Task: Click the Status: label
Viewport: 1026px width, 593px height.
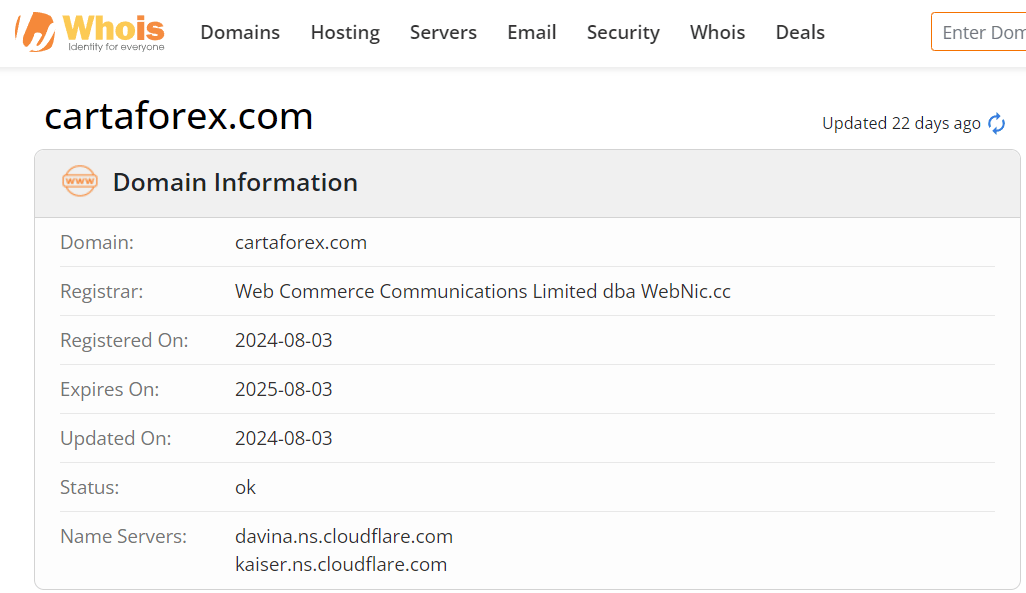Action: click(90, 488)
